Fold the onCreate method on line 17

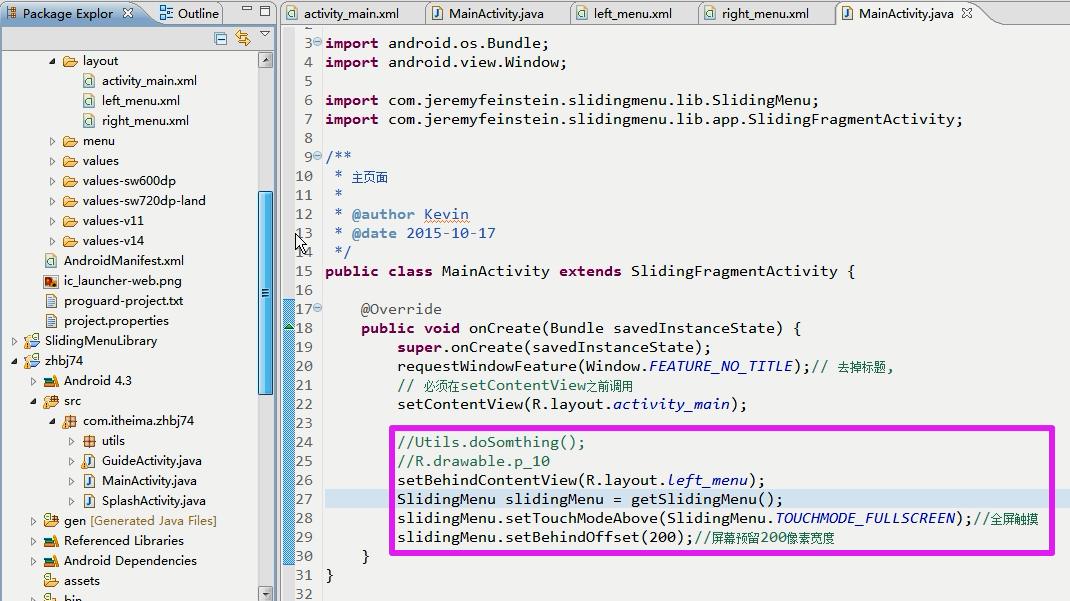(317, 309)
